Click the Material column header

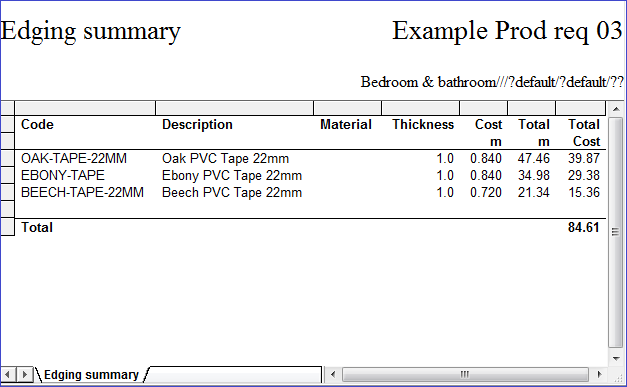345,124
